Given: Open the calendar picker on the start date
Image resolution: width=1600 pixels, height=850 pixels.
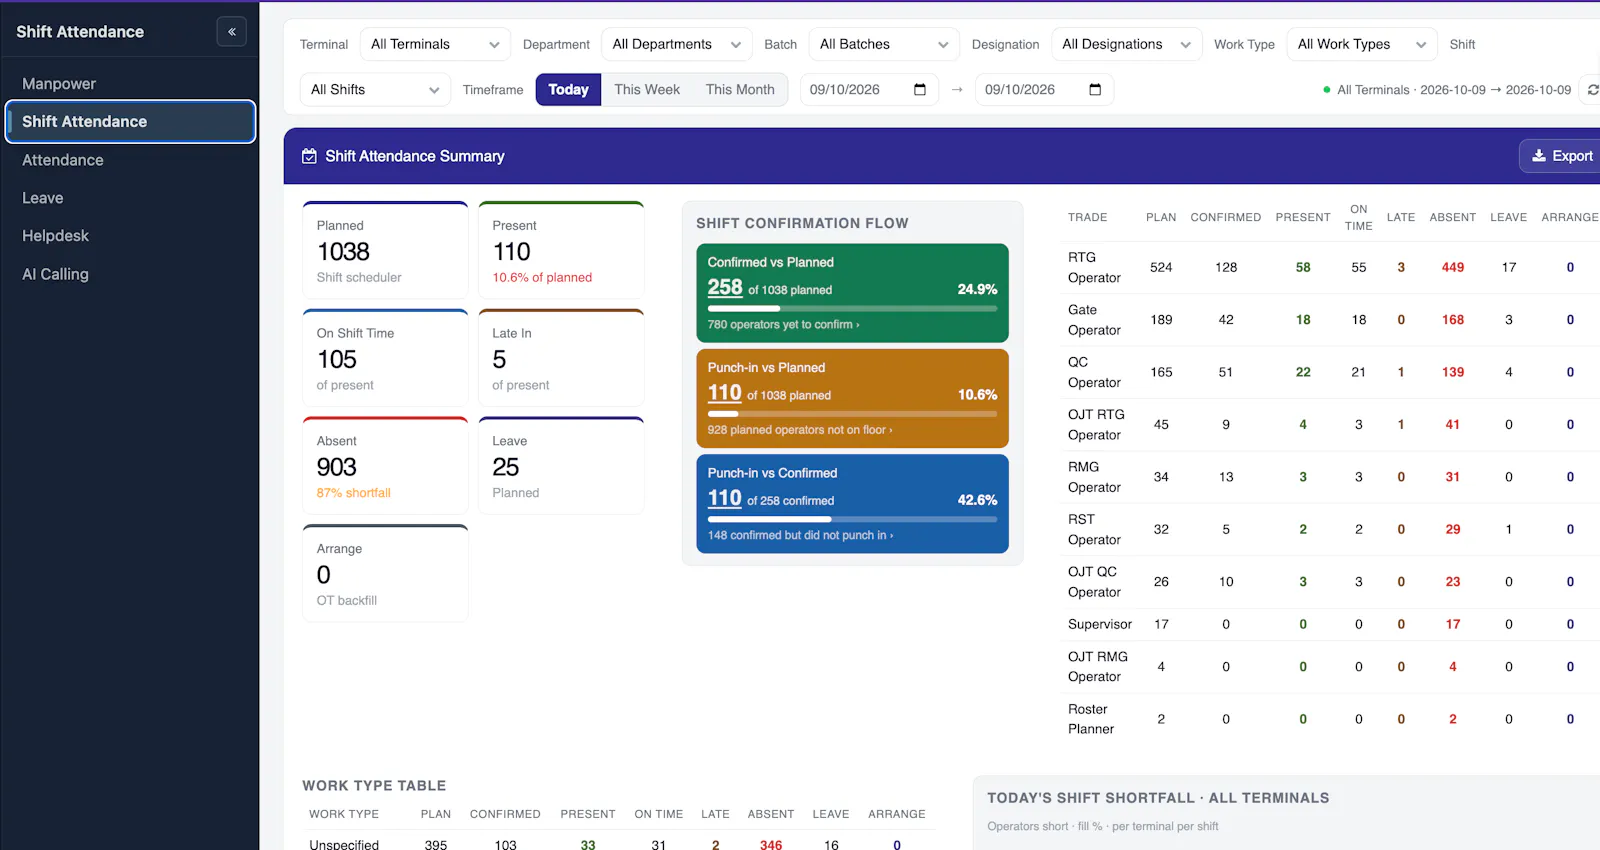Looking at the screenshot, I should point(920,90).
